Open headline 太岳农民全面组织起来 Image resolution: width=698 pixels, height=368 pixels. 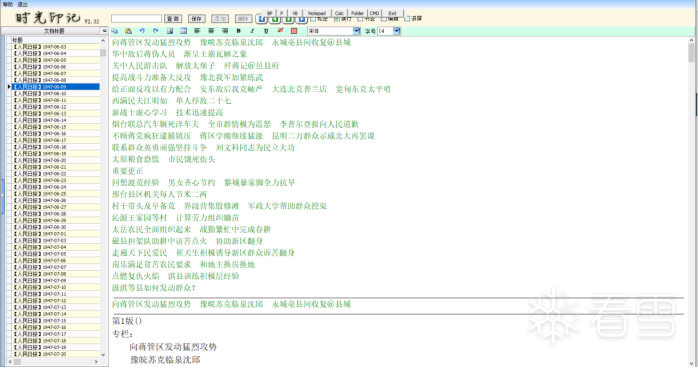point(151,229)
